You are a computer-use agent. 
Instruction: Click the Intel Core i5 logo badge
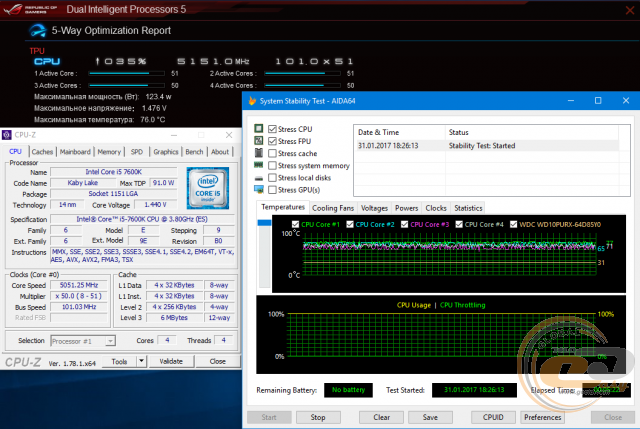[x=208, y=188]
